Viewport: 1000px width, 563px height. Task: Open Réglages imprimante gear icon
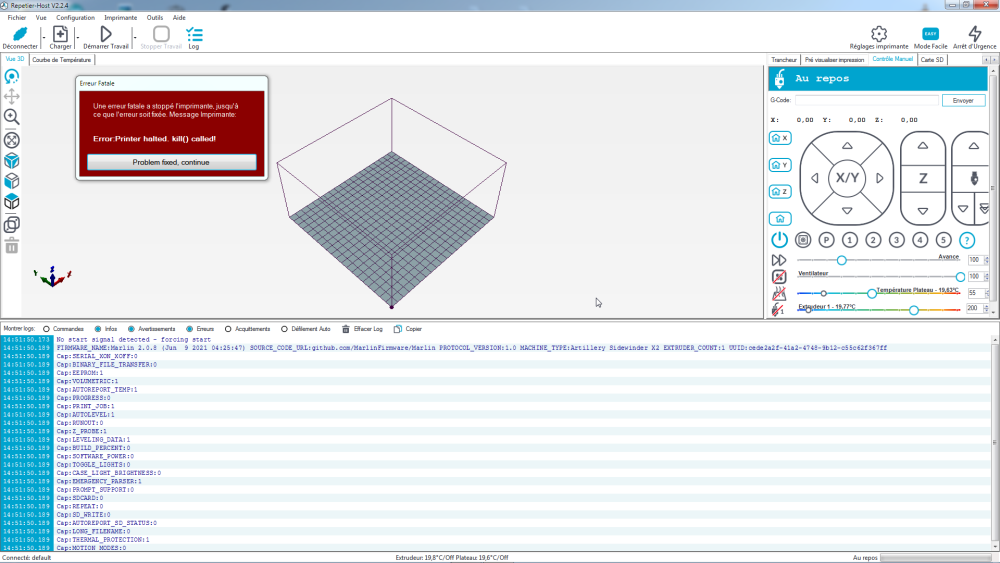point(879,34)
